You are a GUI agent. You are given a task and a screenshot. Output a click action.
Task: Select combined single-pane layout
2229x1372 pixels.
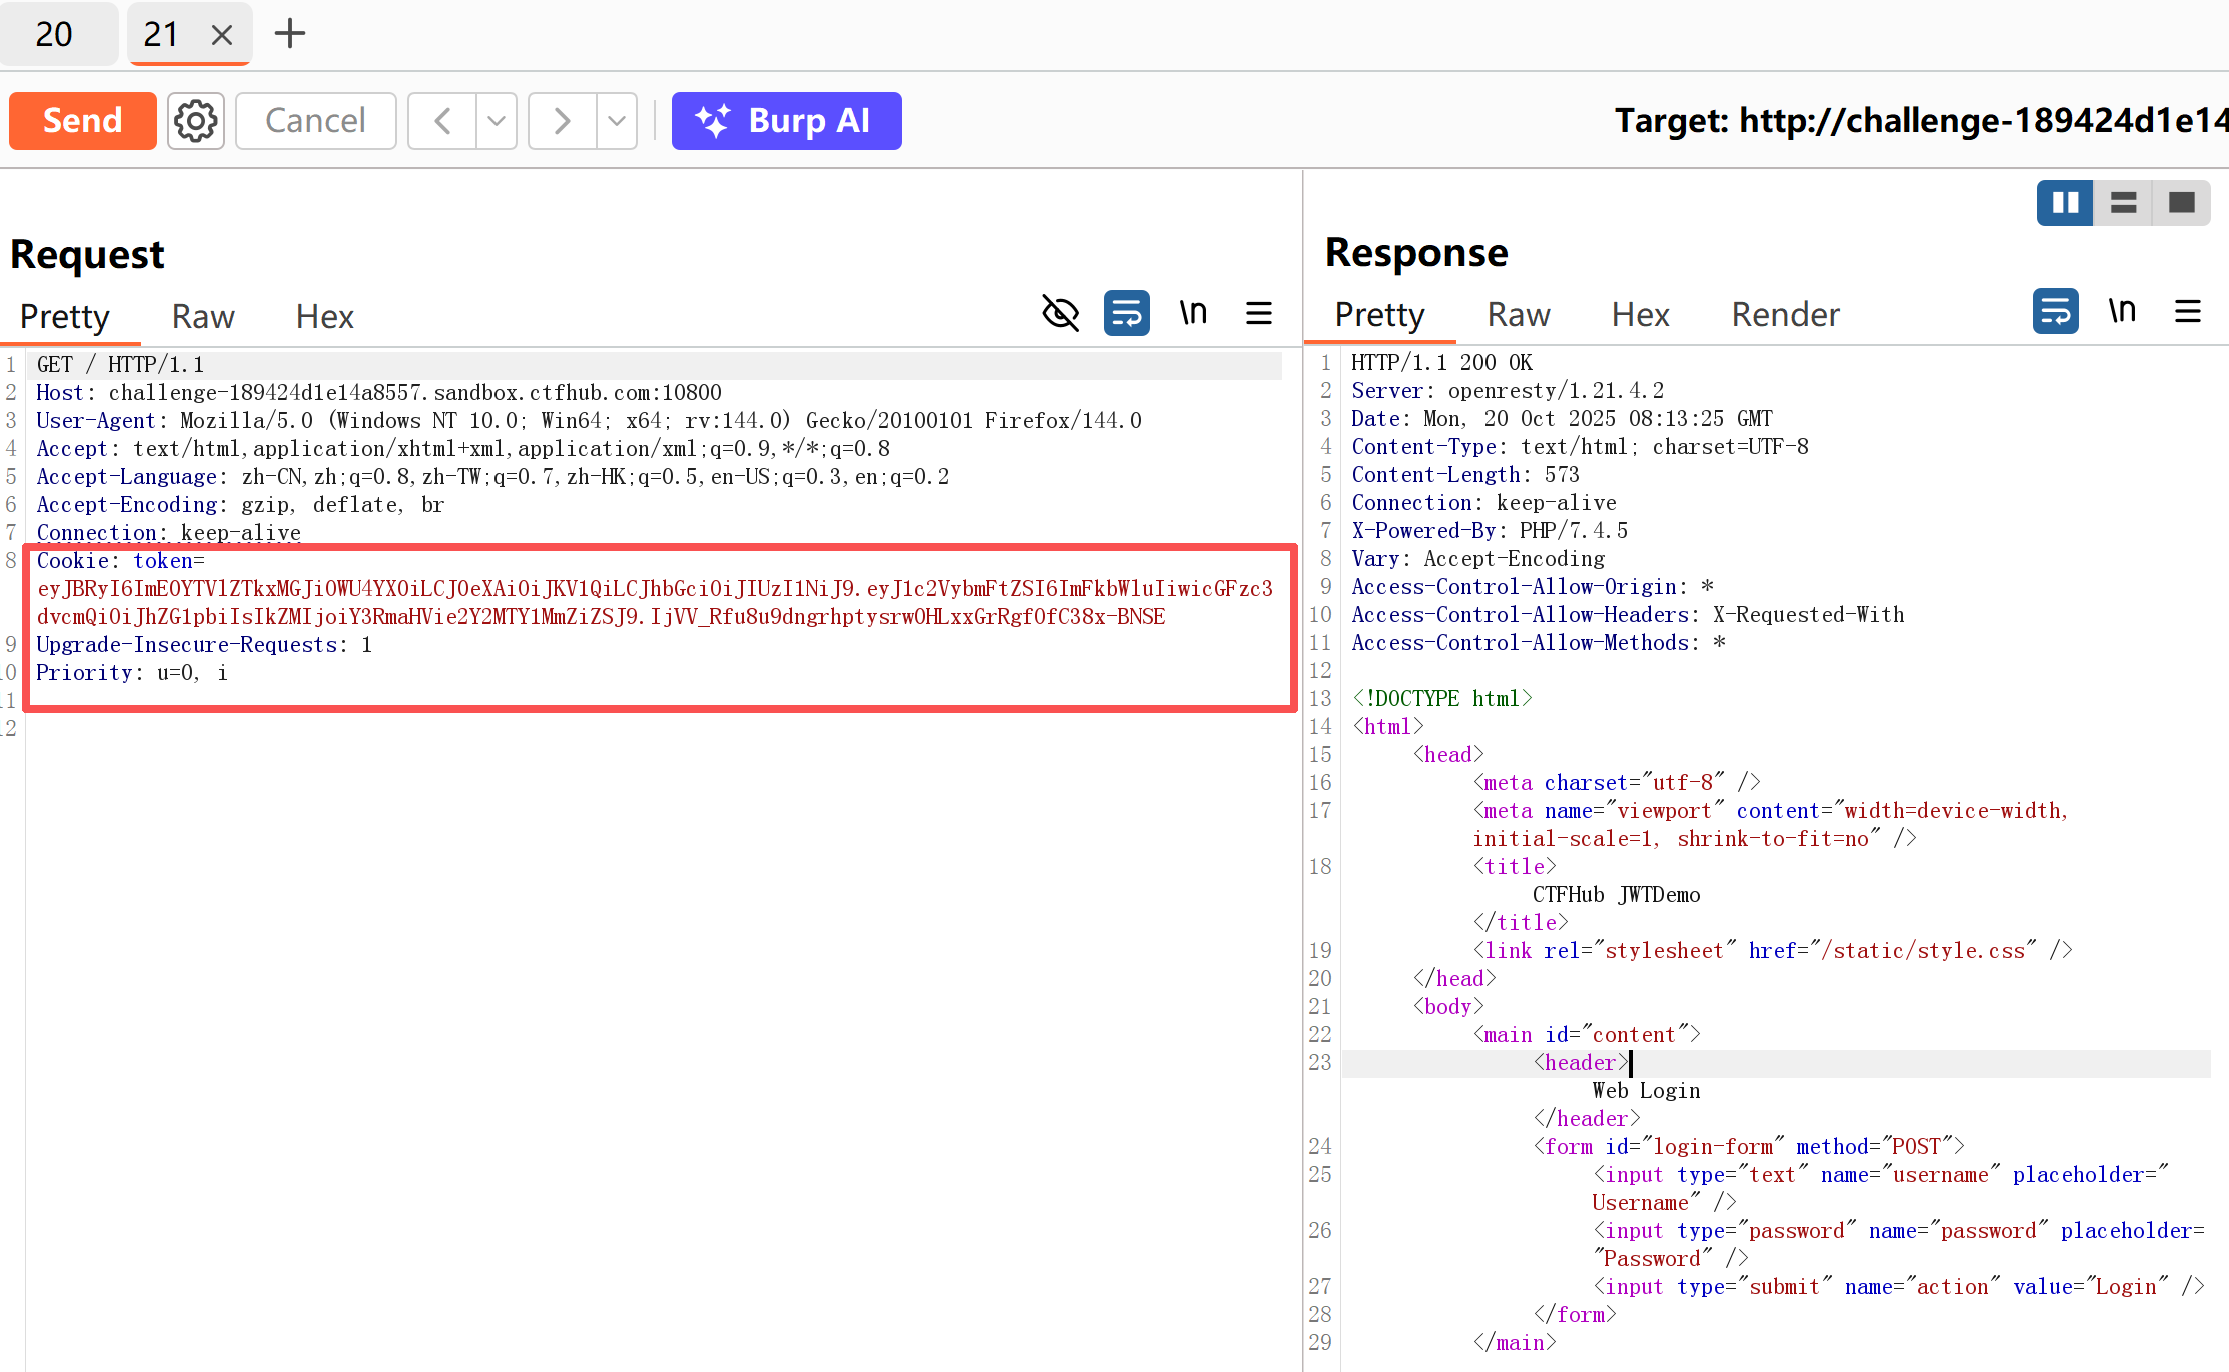[x=2181, y=203]
